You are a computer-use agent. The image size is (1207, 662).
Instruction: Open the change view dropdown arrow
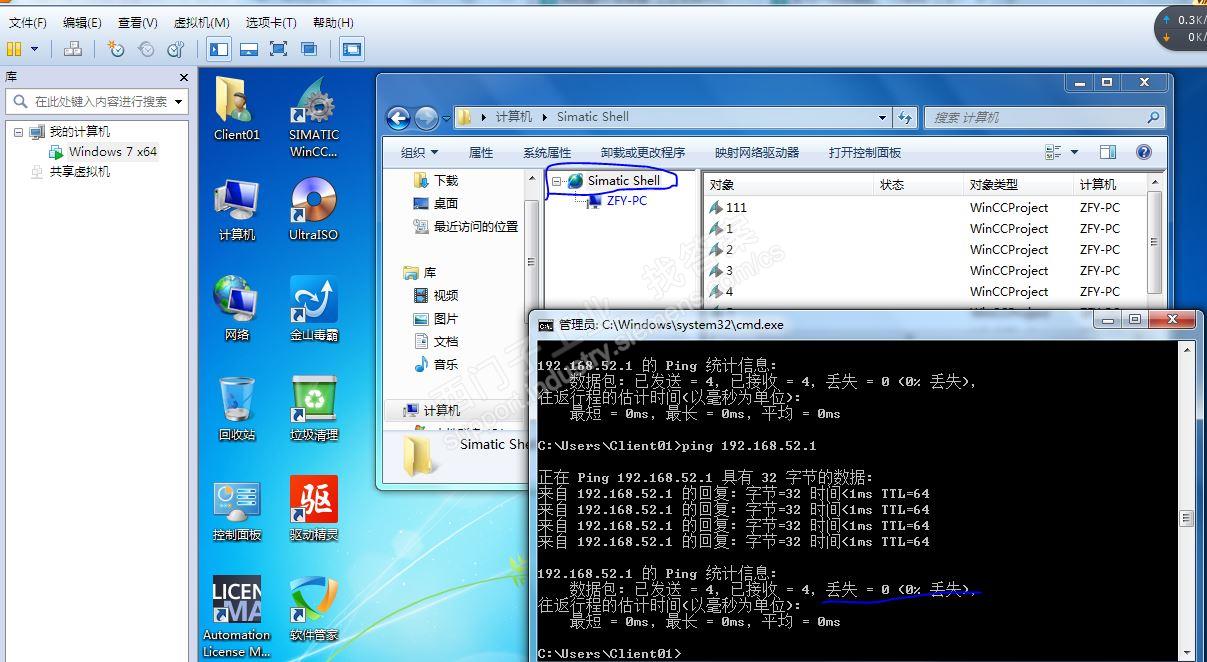pyautogui.click(x=1075, y=153)
